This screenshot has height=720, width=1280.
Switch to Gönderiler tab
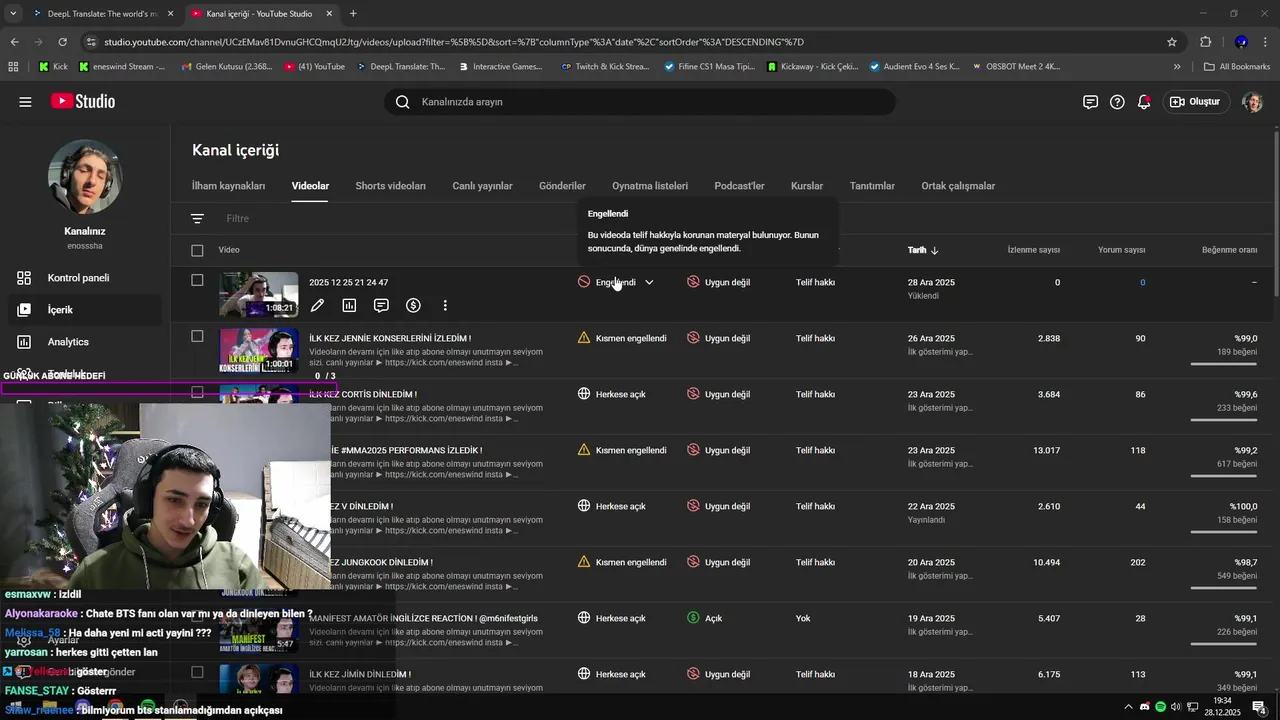click(x=562, y=186)
